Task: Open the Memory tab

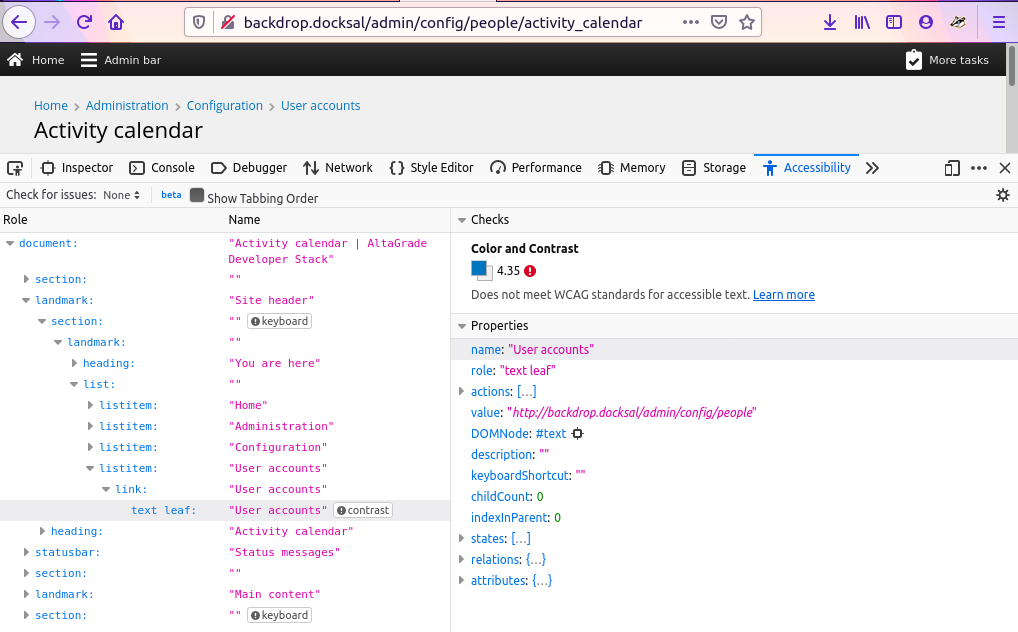Action: 632,168
